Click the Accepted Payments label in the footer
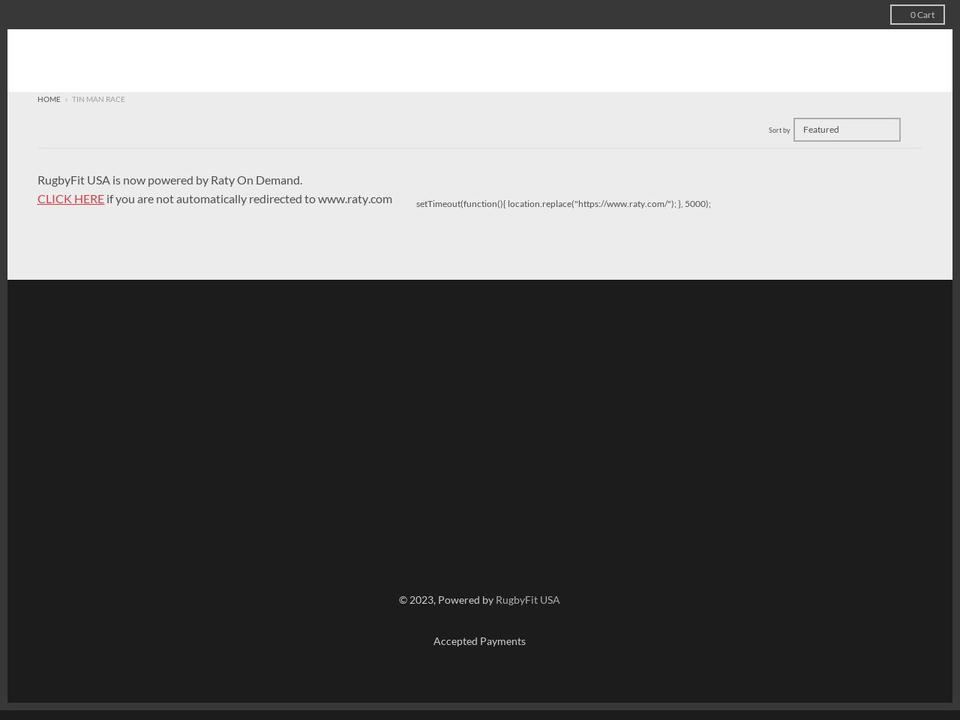The image size is (960, 720). click(x=479, y=640)
